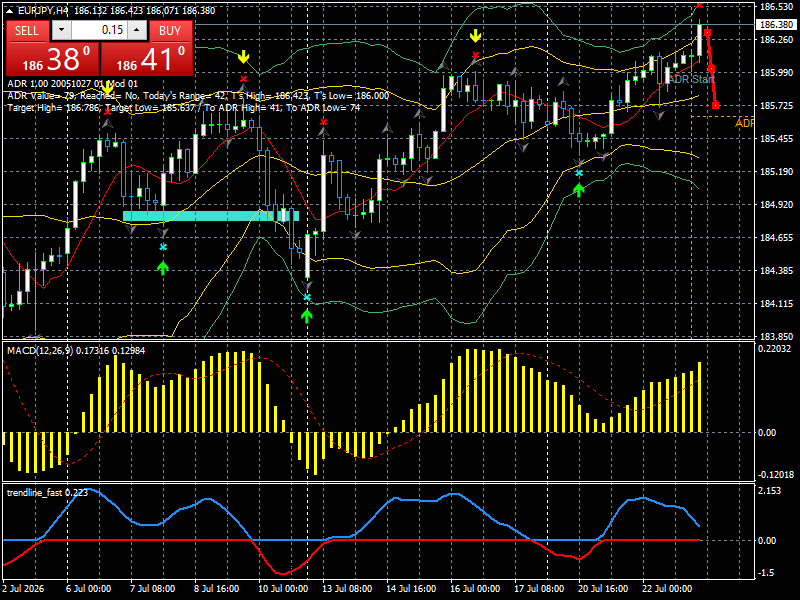Screen dimensions: 800x600
Task: Click the 185.990 price scale label
Action: pos(776,72)
